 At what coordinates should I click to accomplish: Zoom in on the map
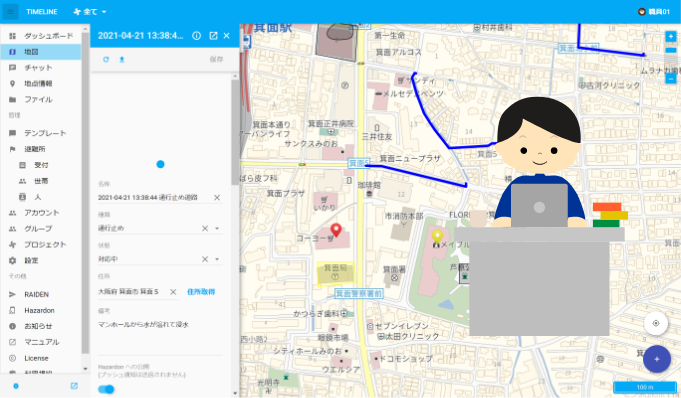[x=671, y=37]
